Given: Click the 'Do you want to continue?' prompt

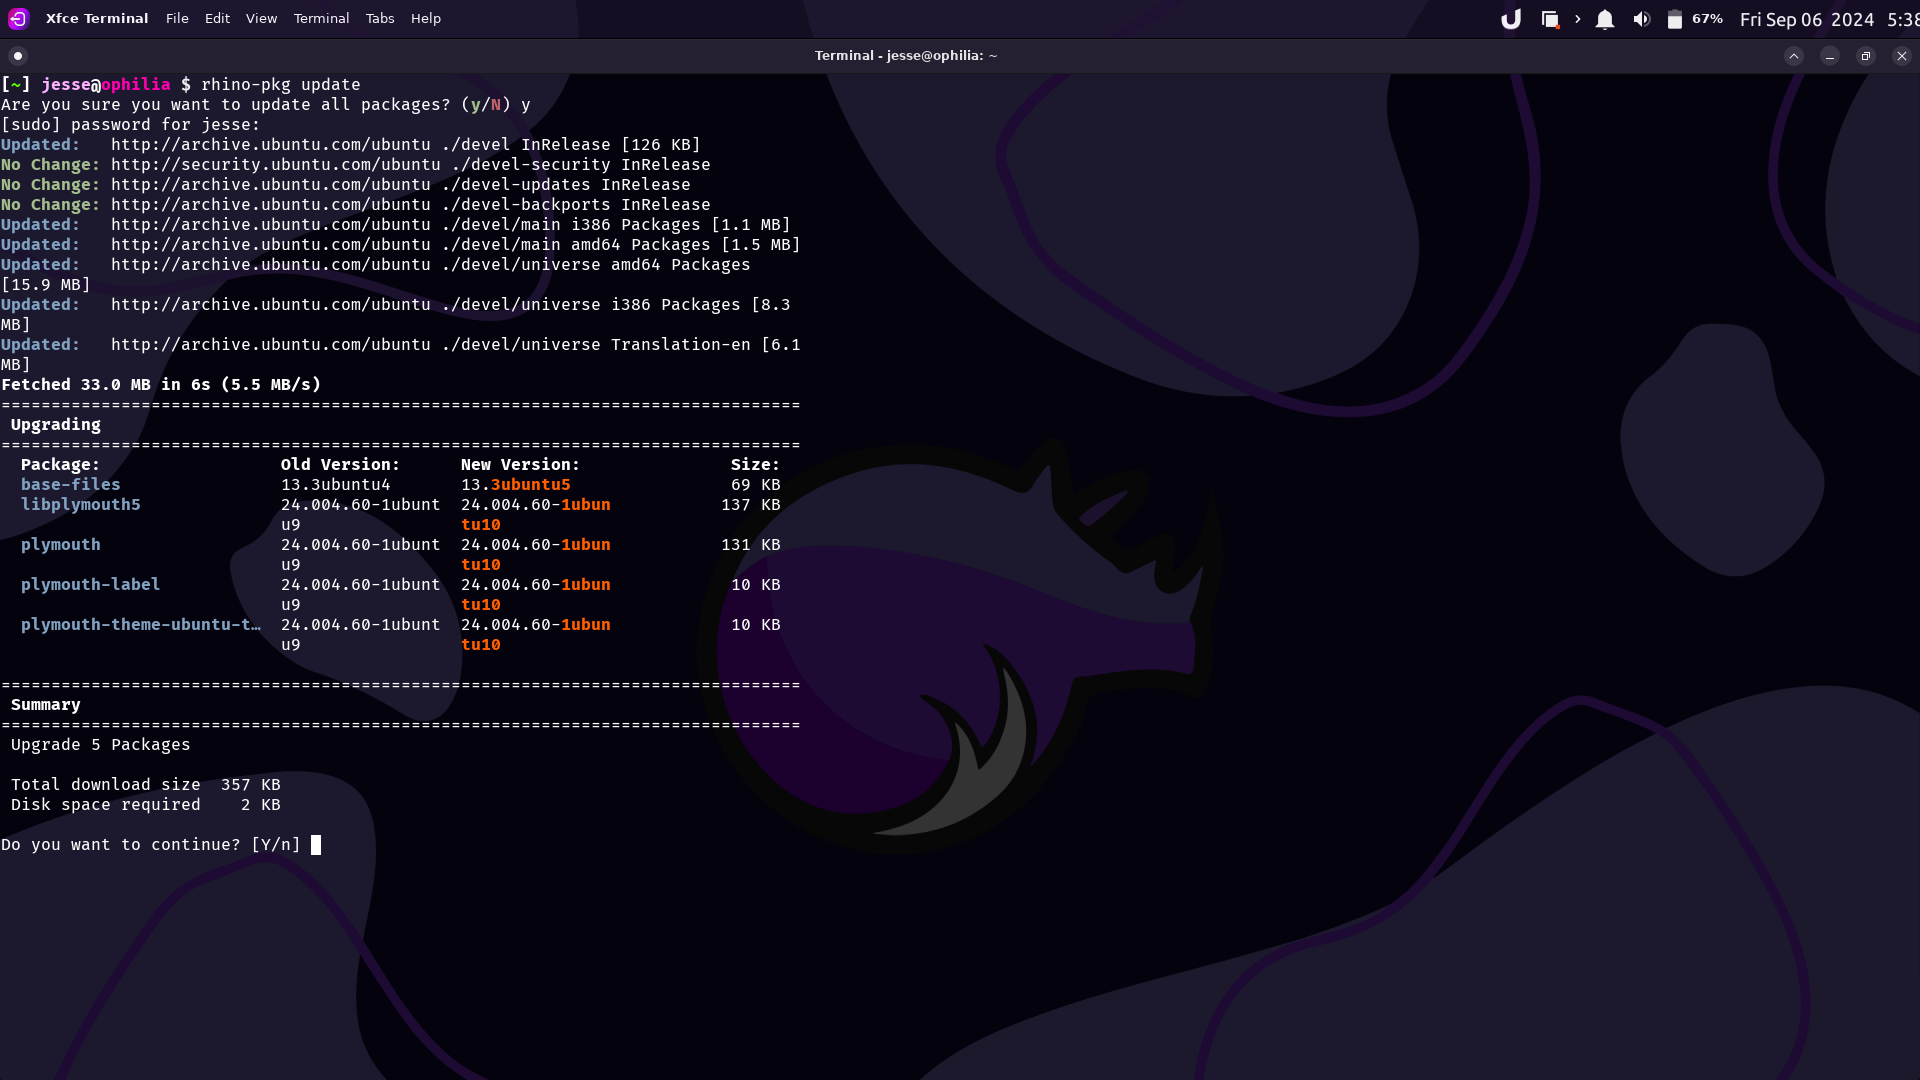Looking at the screenshot, I should coord(150,845).
